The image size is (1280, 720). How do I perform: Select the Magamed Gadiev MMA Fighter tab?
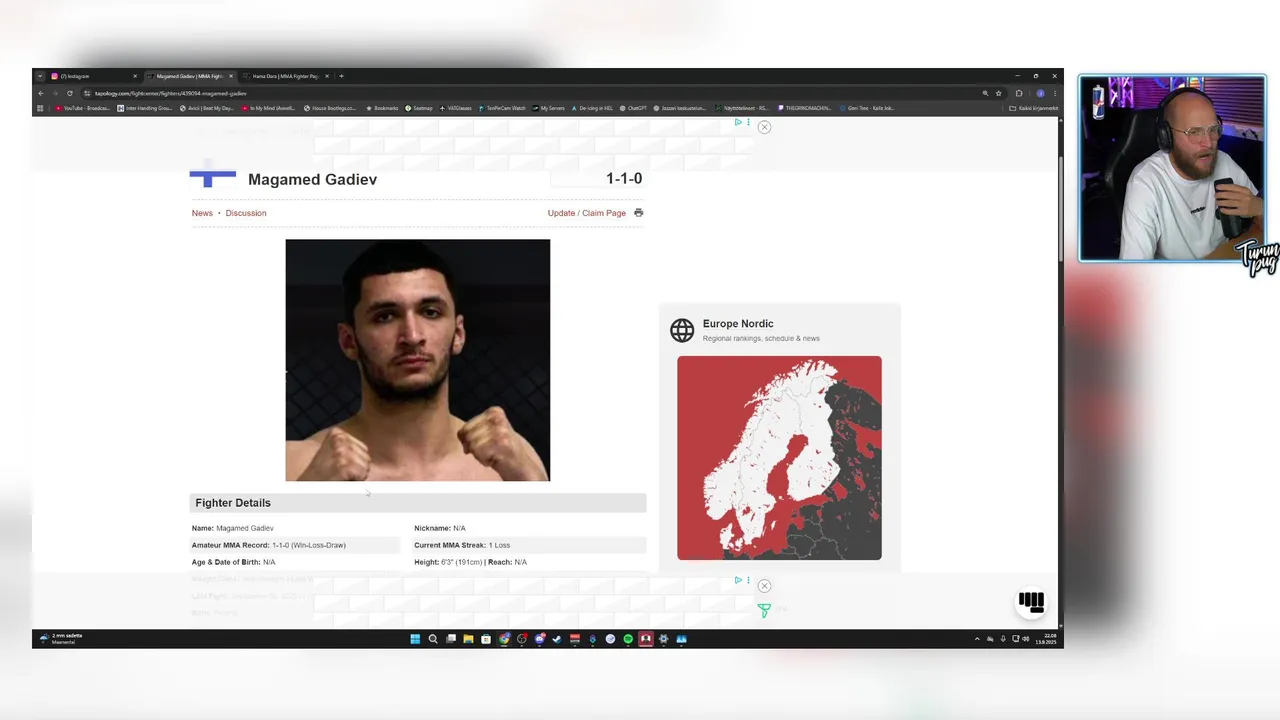click(188, 76)
